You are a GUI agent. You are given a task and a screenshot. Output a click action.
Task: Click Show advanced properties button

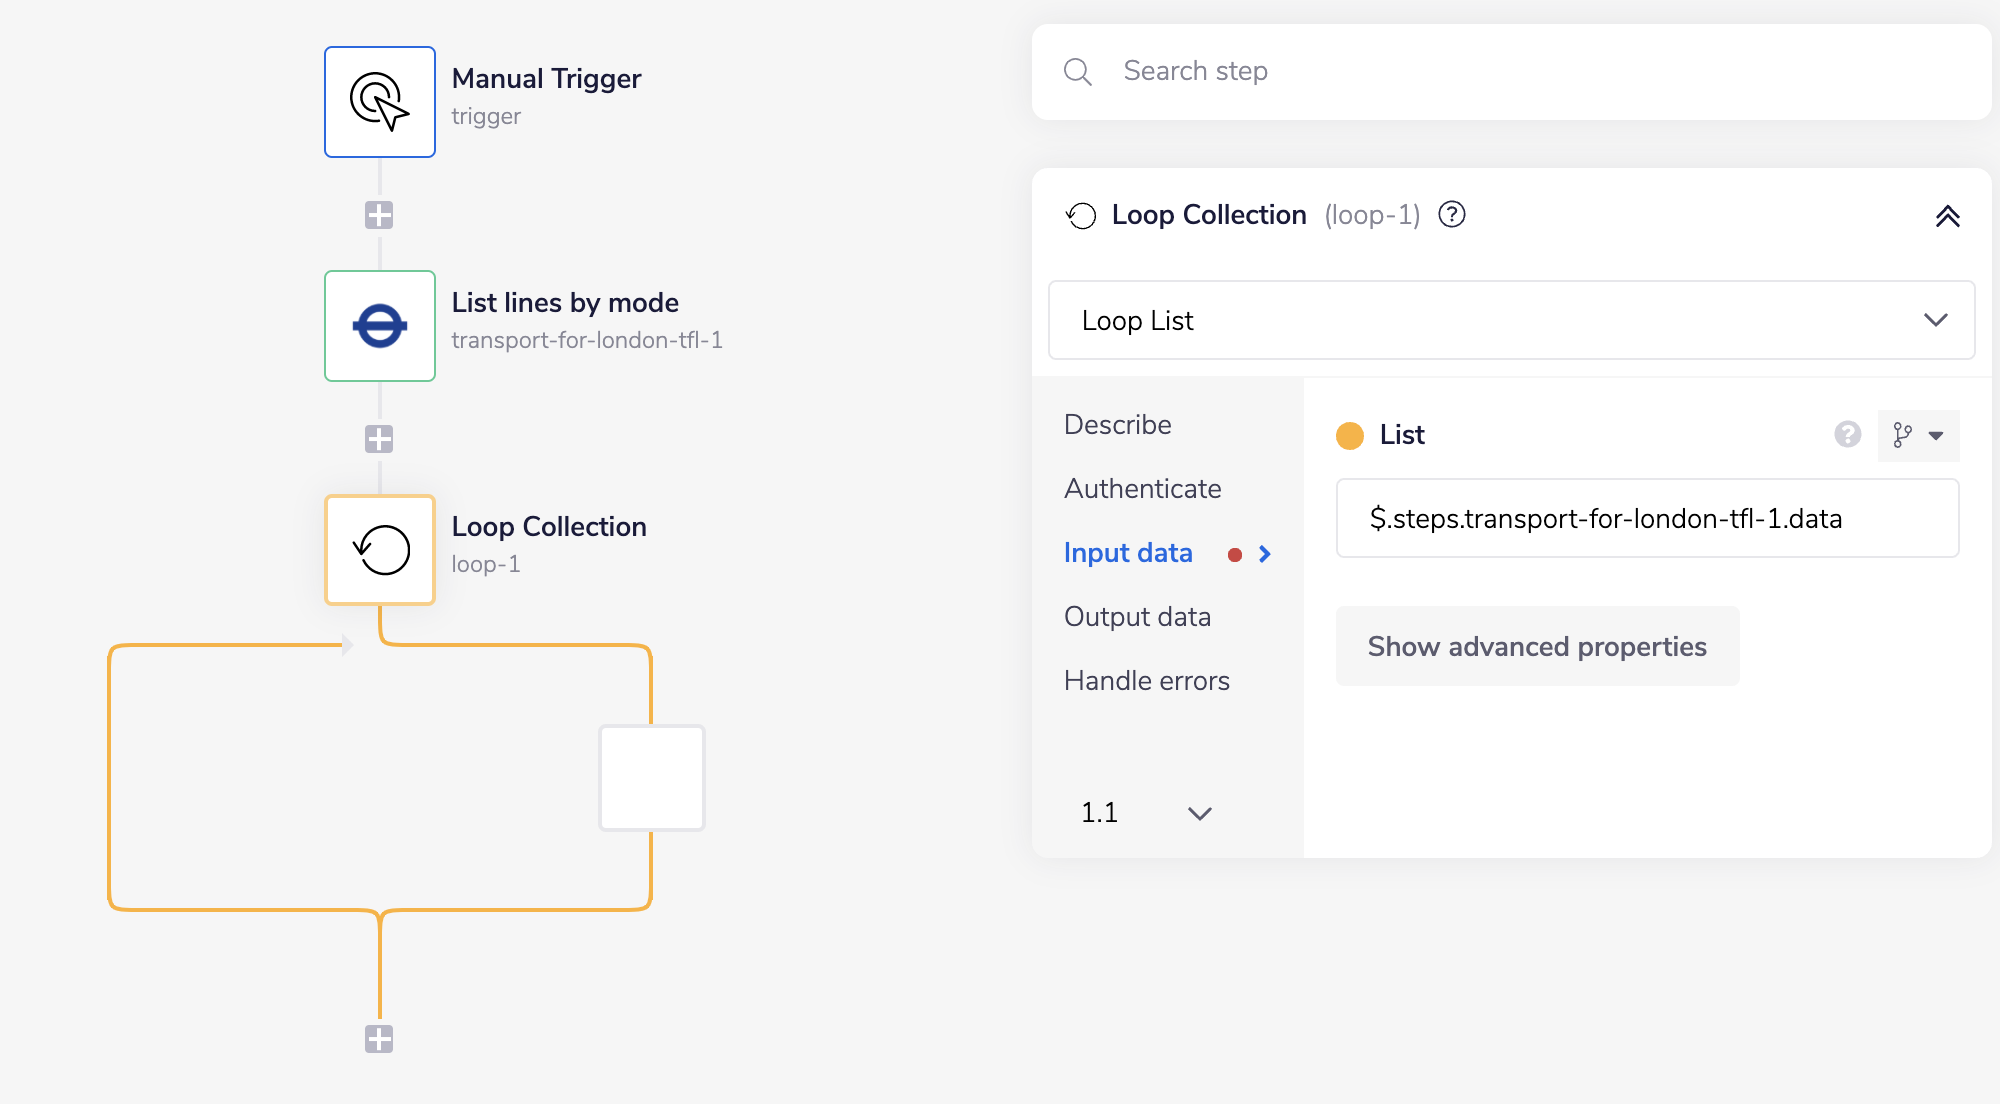1537,647
